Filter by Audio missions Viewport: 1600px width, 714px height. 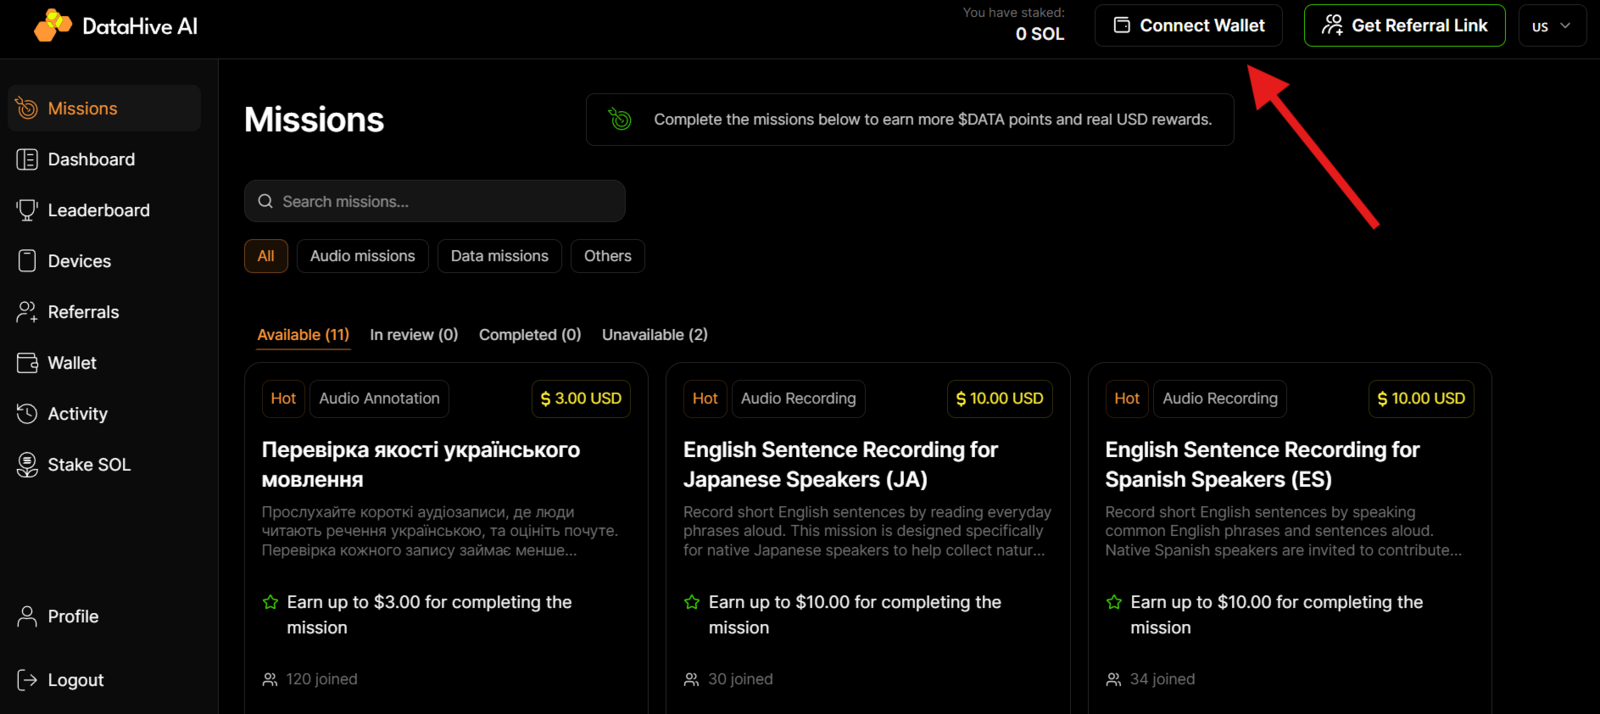(x=362, y=256)
